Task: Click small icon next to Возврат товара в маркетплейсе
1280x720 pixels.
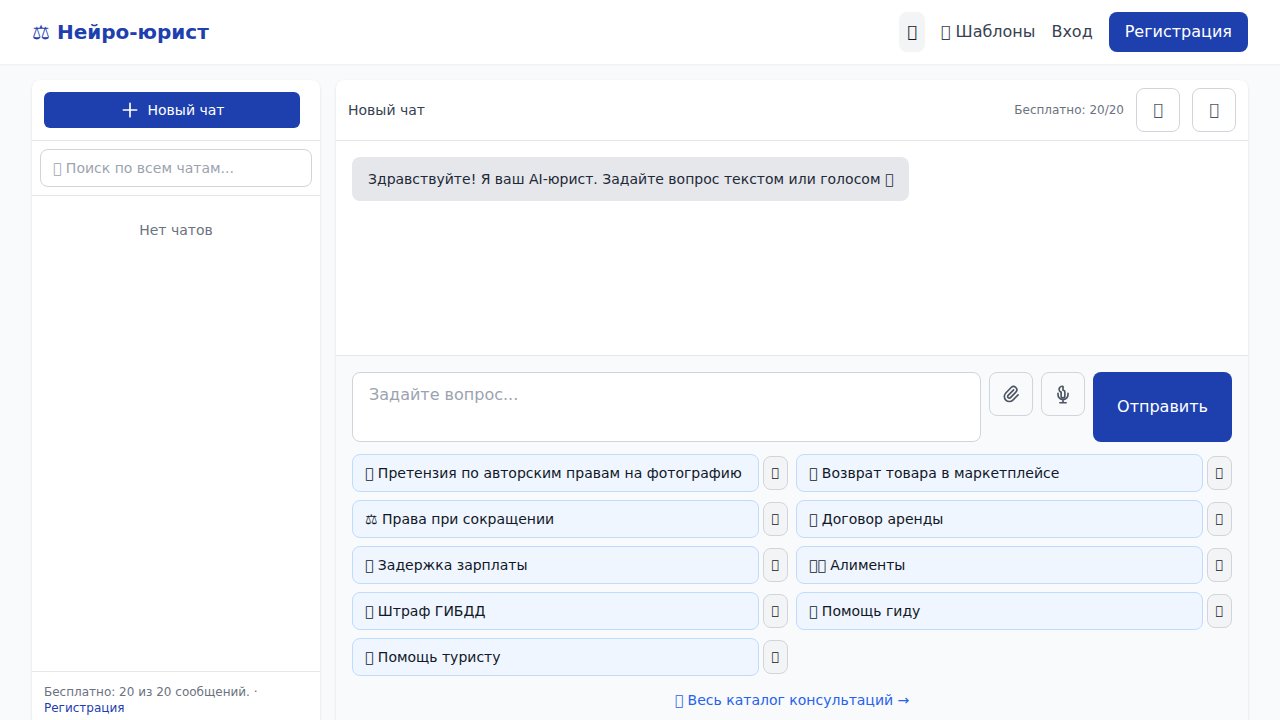Action: (x=1219, y=473)
